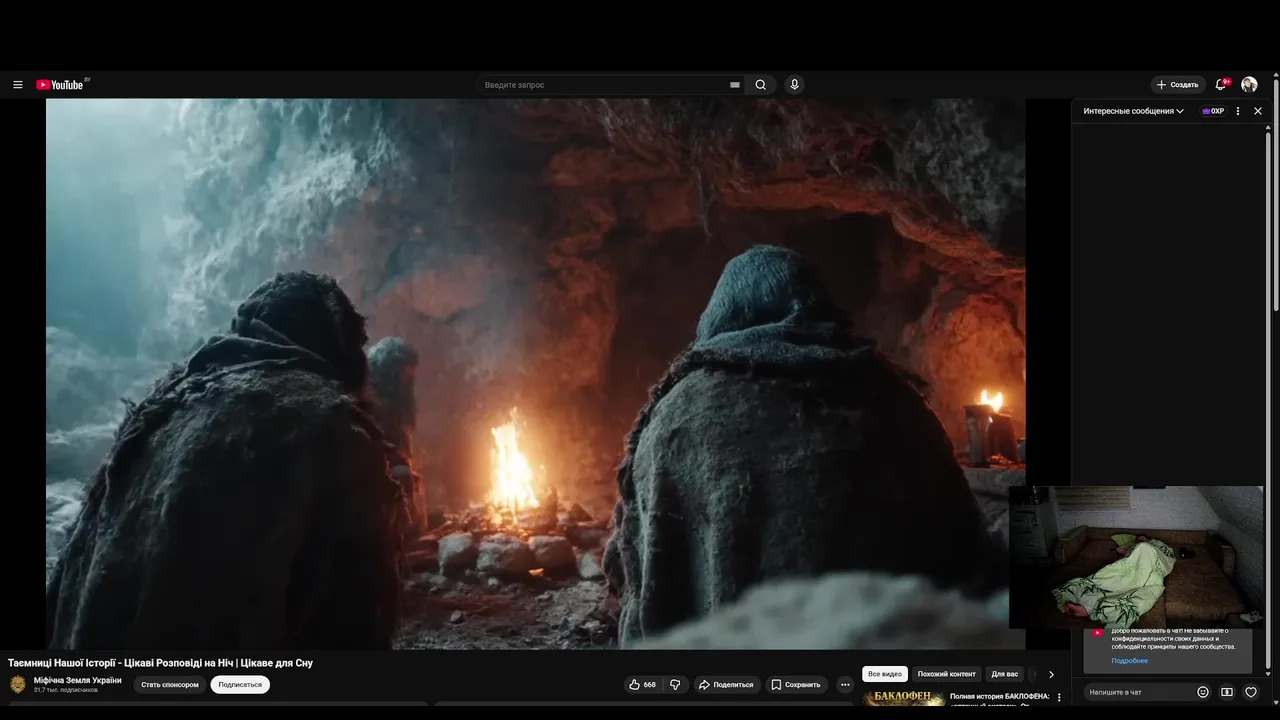Click the Подписаться subscribe button

pyautogui.click(x=240, y=685)
